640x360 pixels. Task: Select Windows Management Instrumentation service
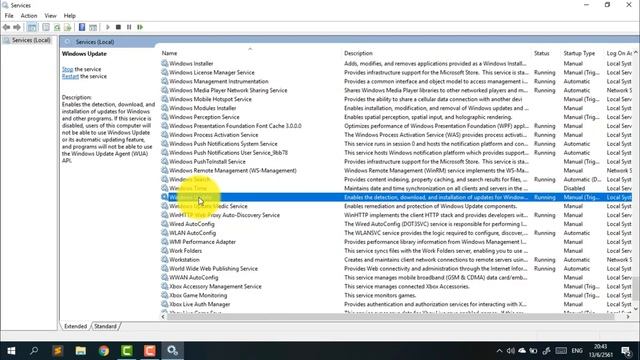click(x=218, y=82)
